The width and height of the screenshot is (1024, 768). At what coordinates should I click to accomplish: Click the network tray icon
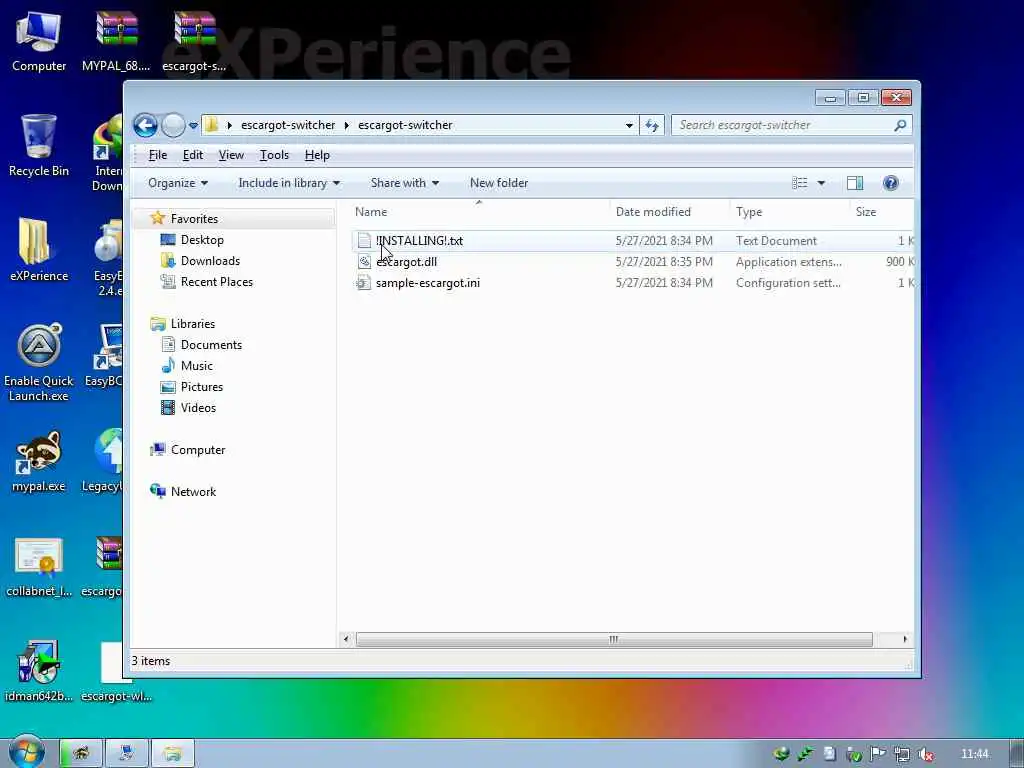(902, 754)
